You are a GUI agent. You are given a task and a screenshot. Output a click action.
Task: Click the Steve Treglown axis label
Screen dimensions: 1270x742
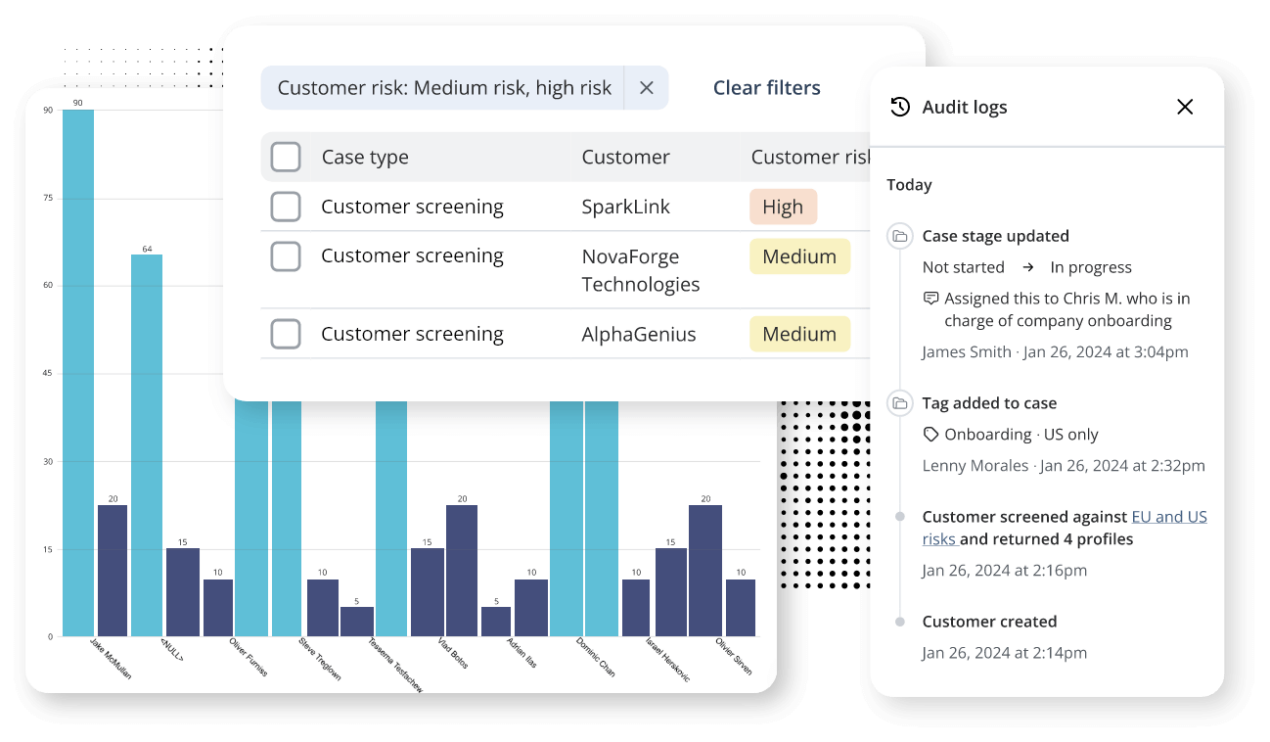(319, 660)
